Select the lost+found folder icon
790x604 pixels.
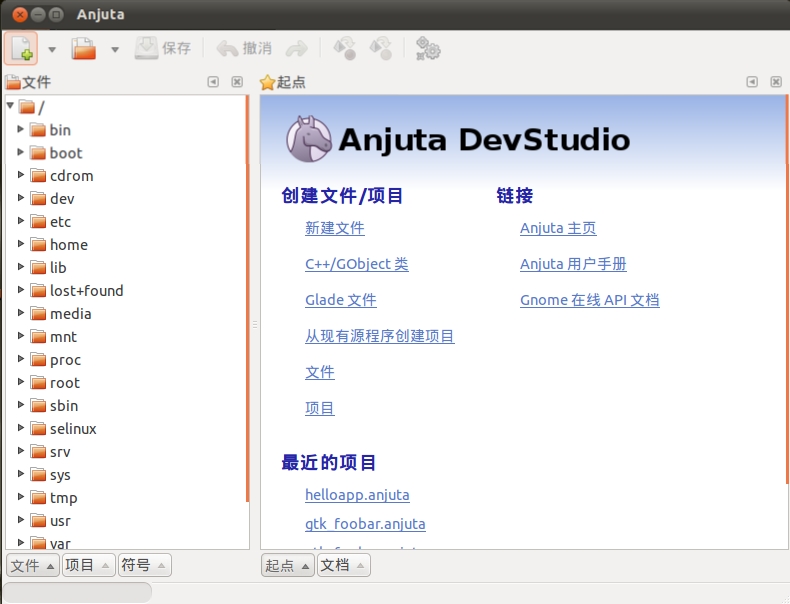38,290
